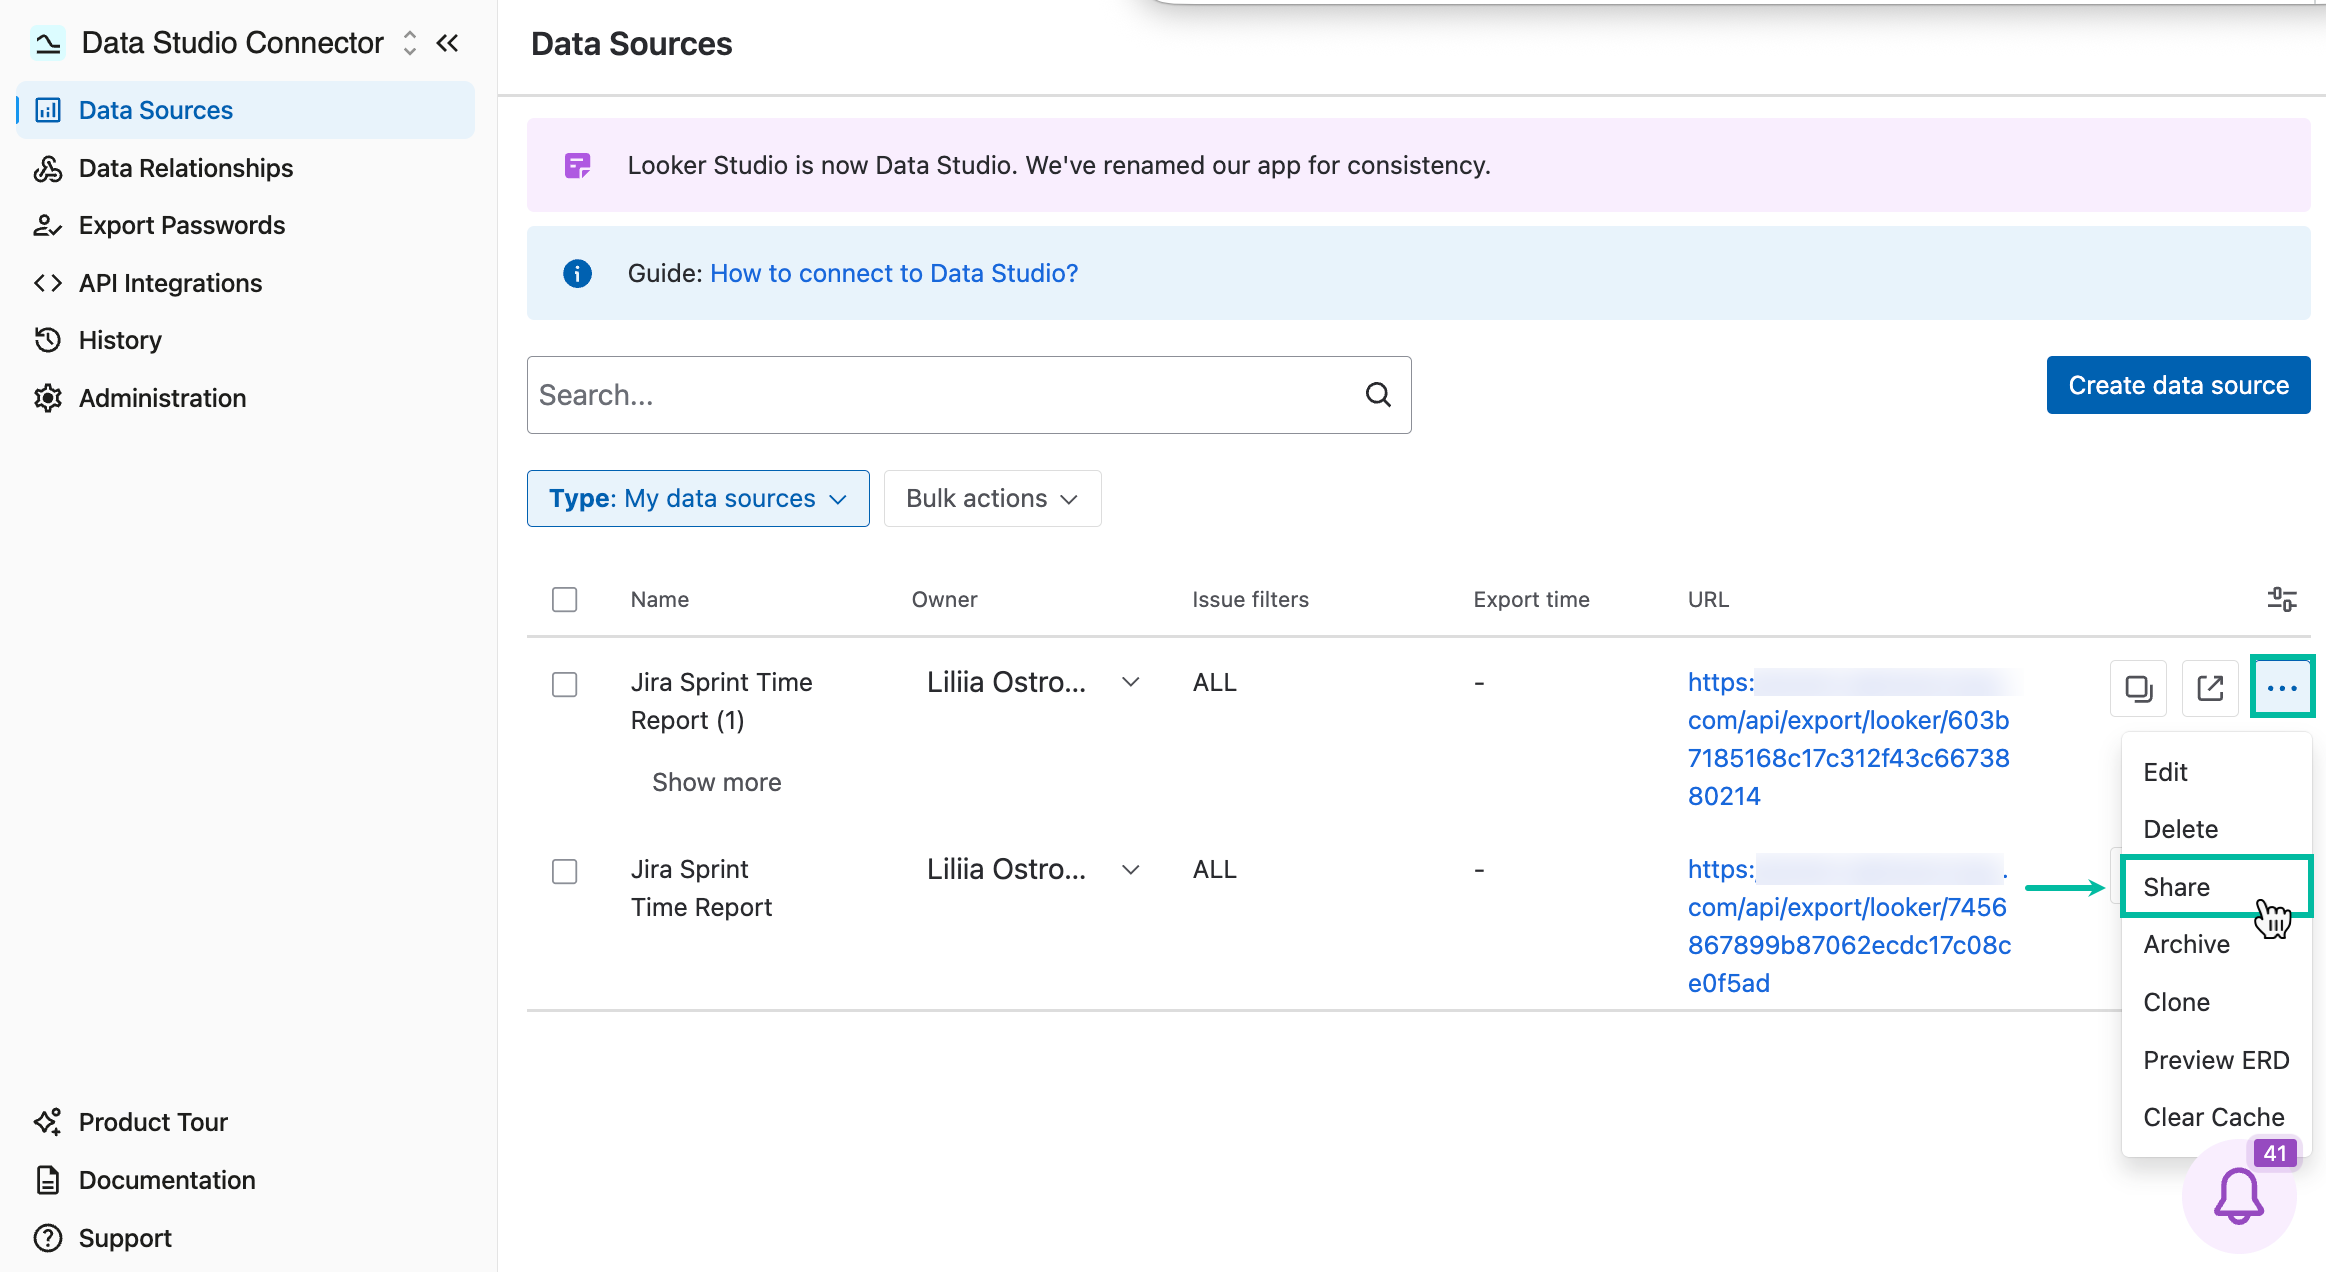Copy URL of Jira Sprint Time Report (1)
Image resolution: width=2326 pixels, height=1272 pixels.
[x=2138, y=688]
